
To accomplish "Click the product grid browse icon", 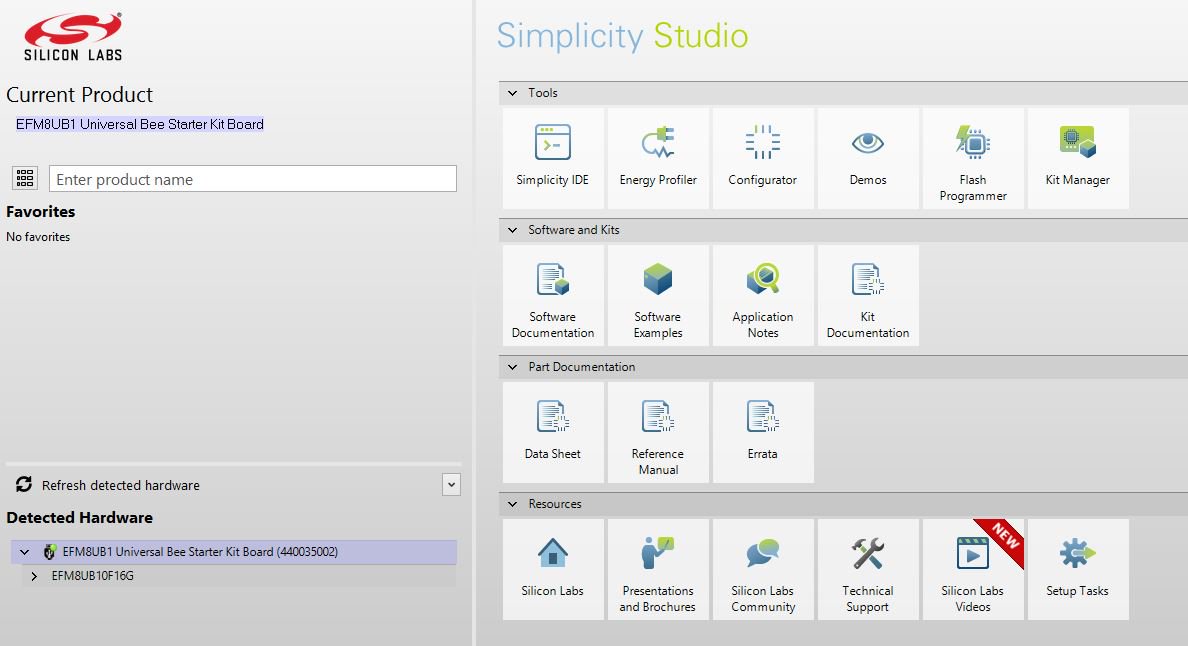I will pos(25,179).
